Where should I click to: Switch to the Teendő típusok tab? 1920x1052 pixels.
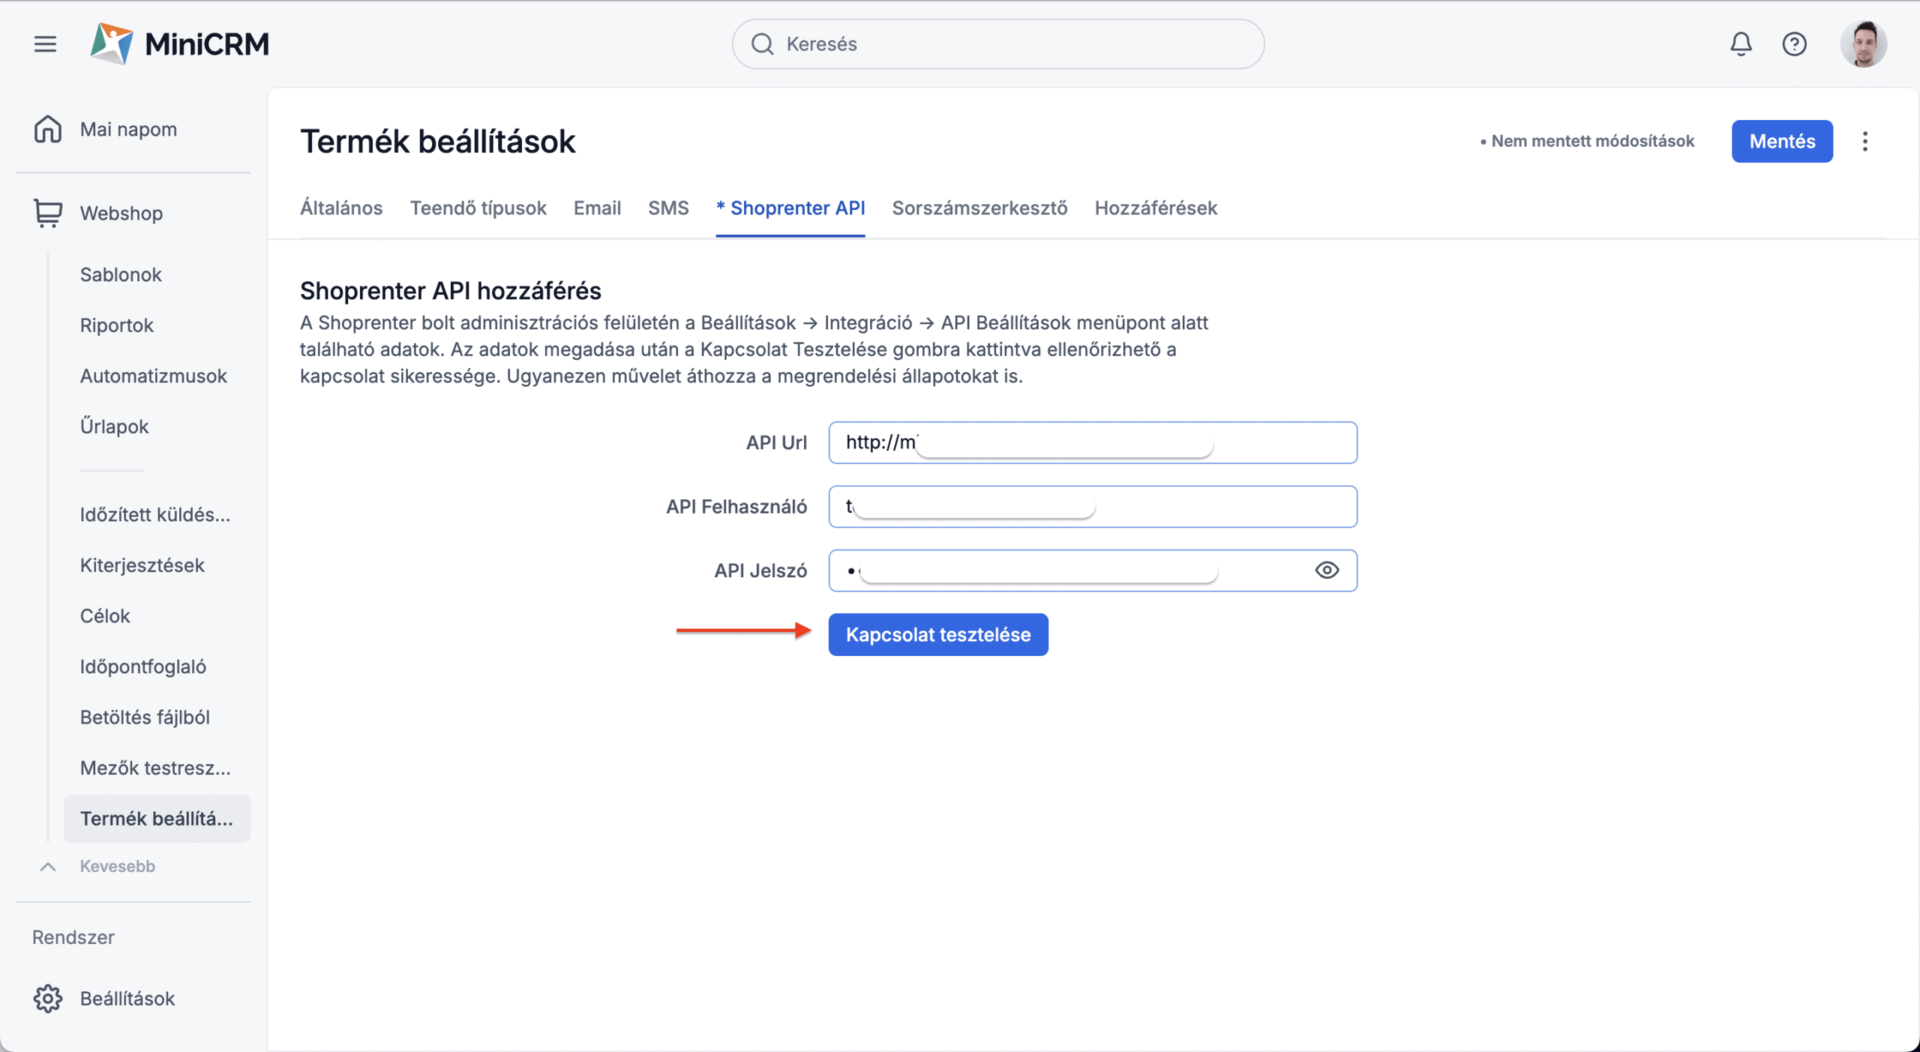tap(478, 208)
